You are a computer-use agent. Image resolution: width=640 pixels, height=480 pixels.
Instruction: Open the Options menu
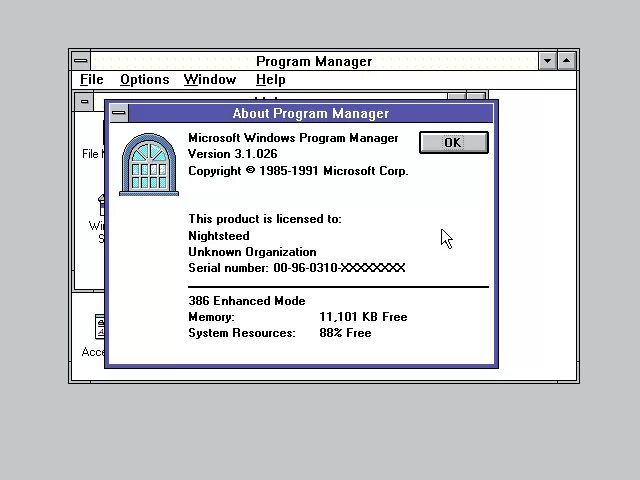(144, 80)
